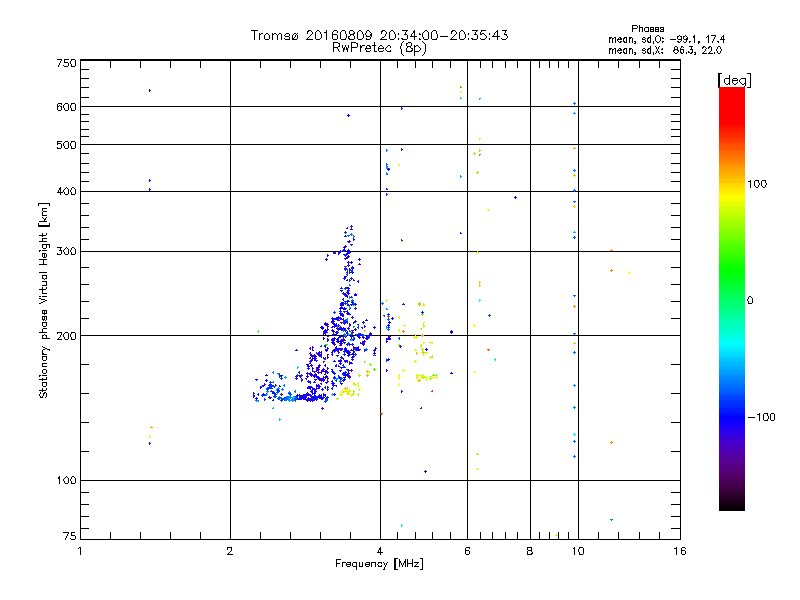Click the x-axis tick label '4'

[x=380, y=551]
